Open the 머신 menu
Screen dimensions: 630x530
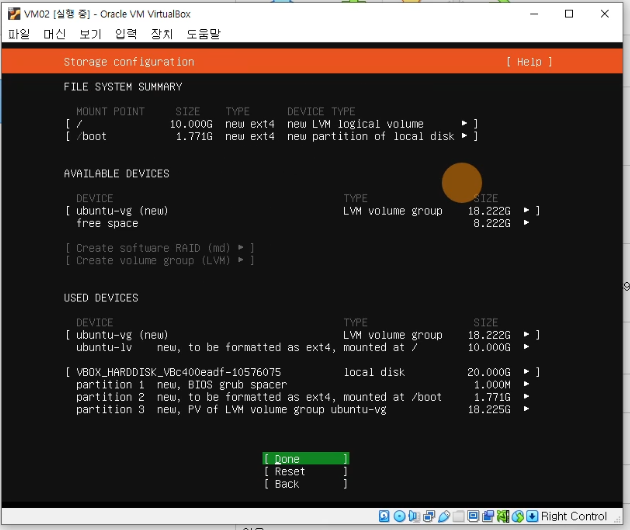point(54,34)
